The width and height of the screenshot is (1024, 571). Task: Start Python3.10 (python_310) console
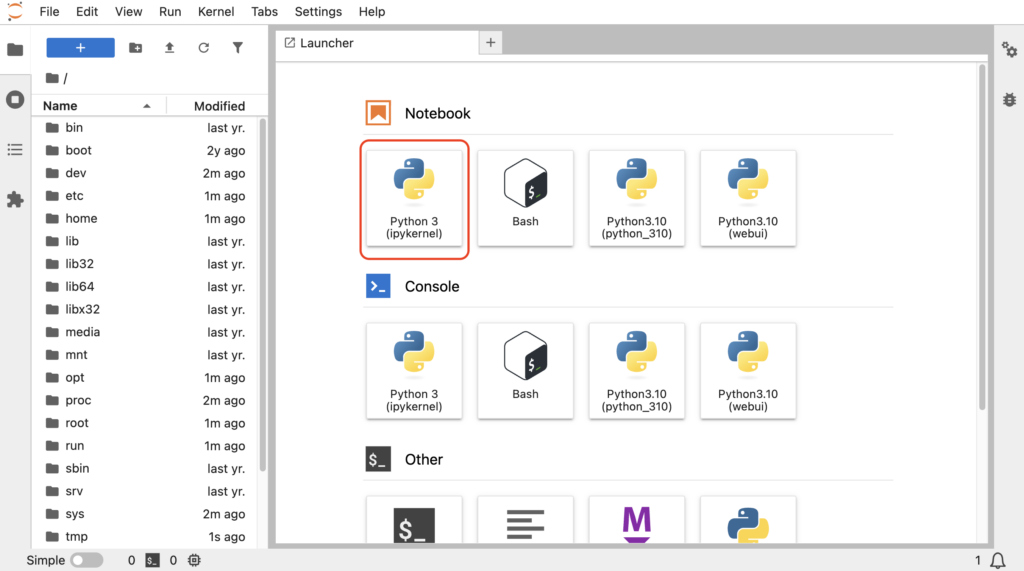click(x=637, y=371)
